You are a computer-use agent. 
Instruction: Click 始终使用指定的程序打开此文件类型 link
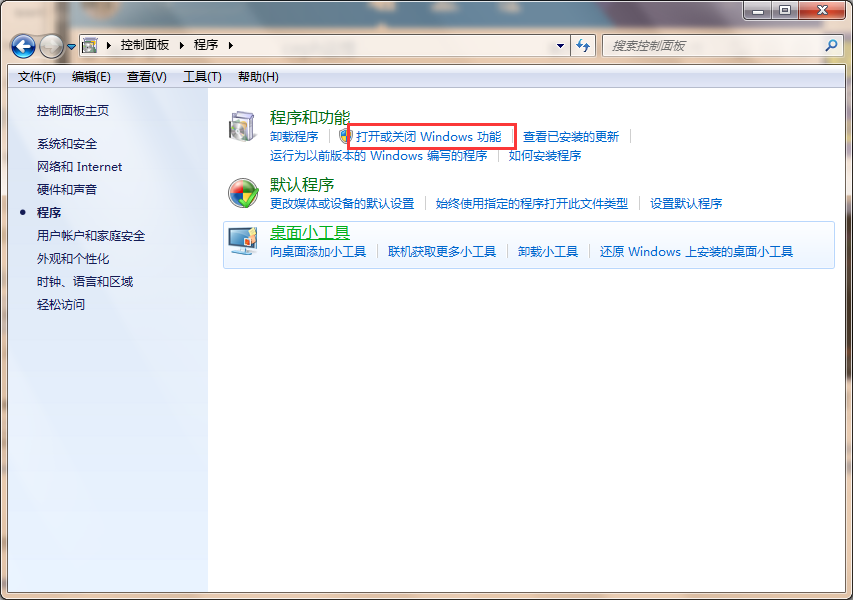(532, 203)
